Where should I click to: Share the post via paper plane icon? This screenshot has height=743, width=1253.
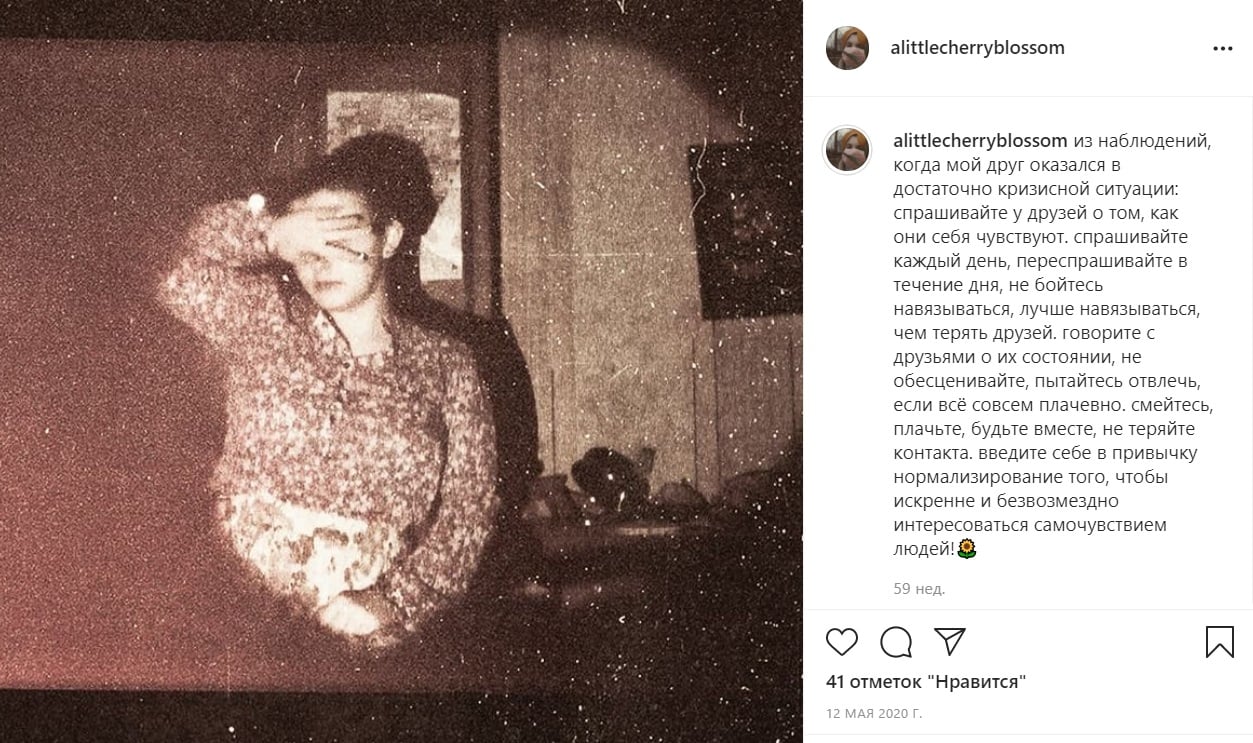point(949,641)
